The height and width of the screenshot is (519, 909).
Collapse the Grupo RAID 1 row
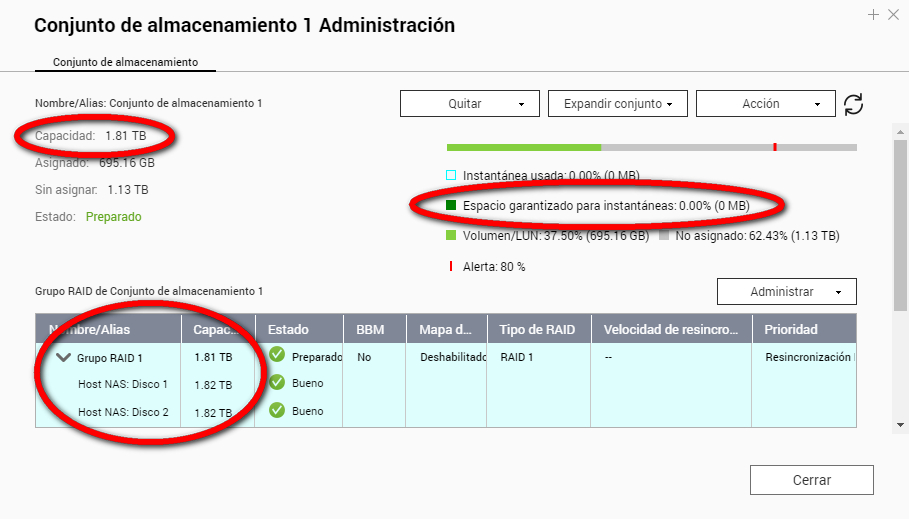64,357
